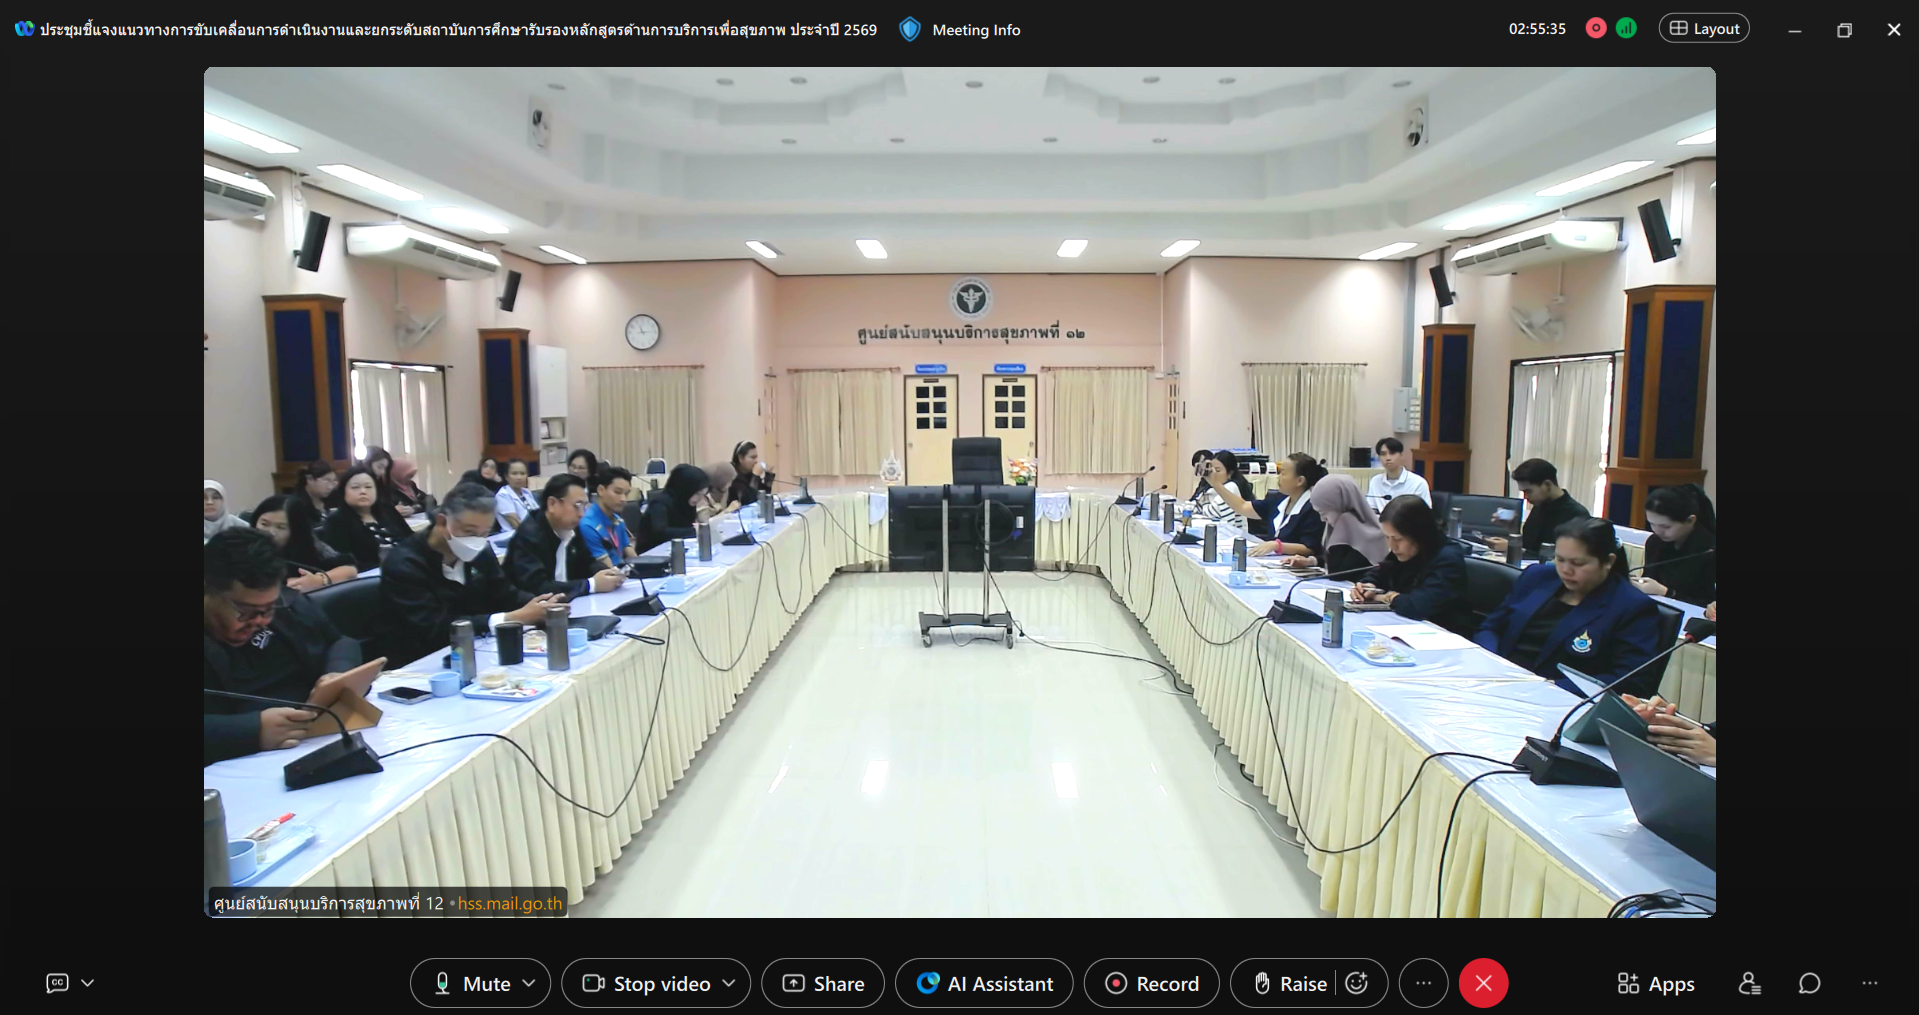Open the Apps panel

[1655, 983]
